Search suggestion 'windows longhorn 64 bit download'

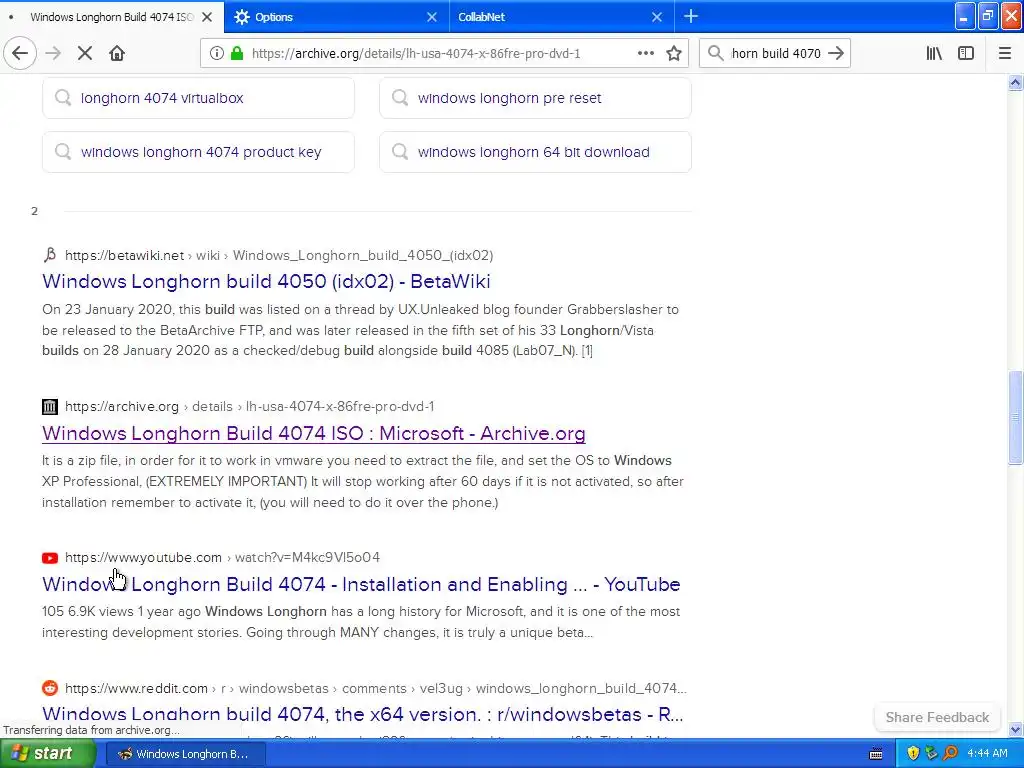pos(536,152)
